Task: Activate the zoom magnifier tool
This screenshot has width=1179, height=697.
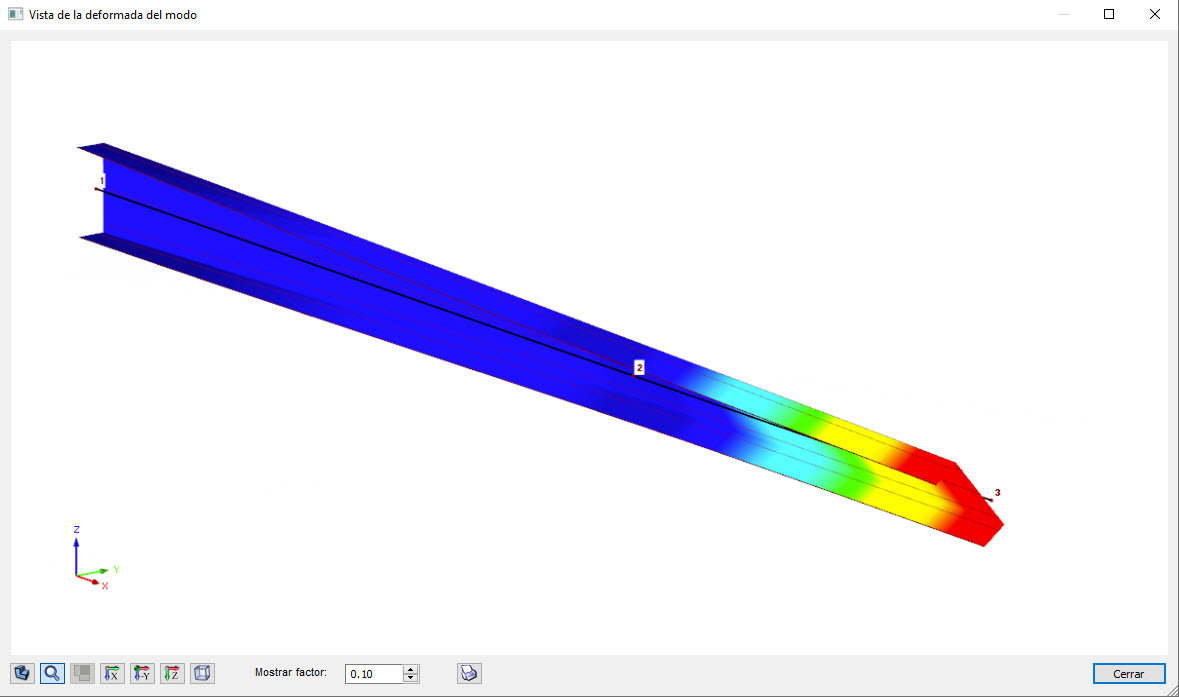Action: coord(52,673)
